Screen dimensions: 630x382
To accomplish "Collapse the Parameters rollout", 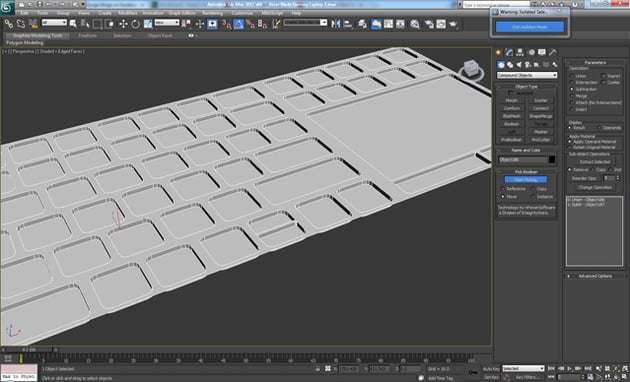I will pos(595,63).
